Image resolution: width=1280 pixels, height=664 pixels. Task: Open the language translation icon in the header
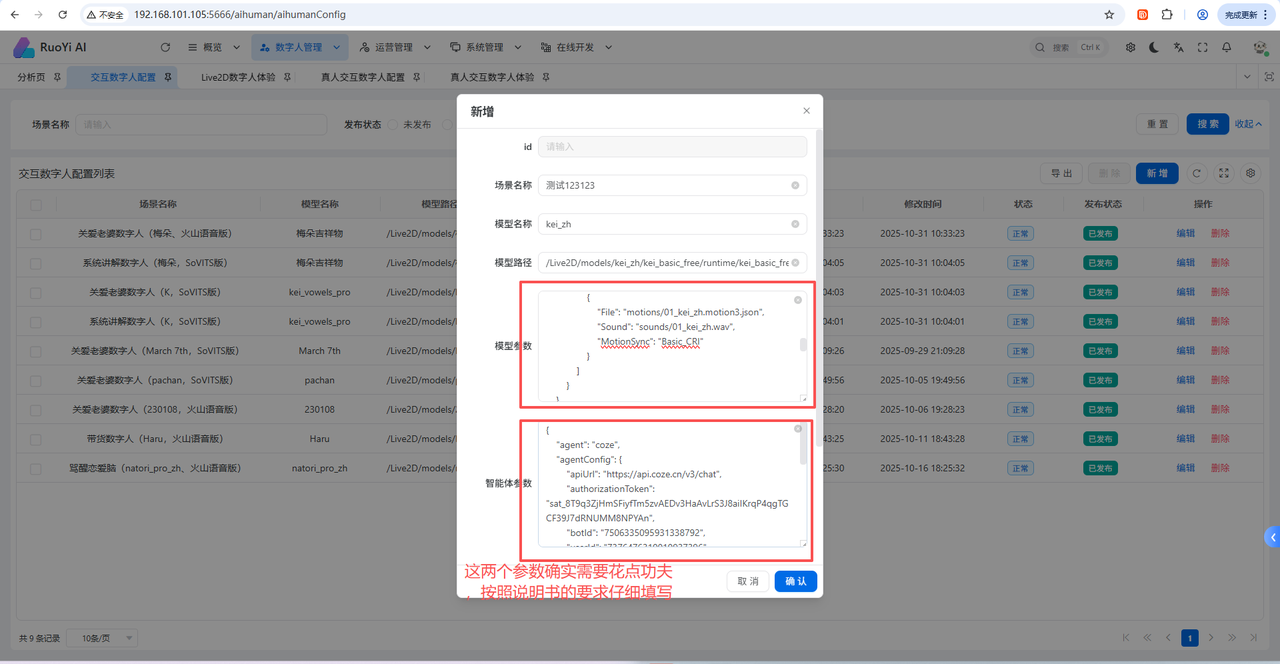click(x=1178, y=47)
